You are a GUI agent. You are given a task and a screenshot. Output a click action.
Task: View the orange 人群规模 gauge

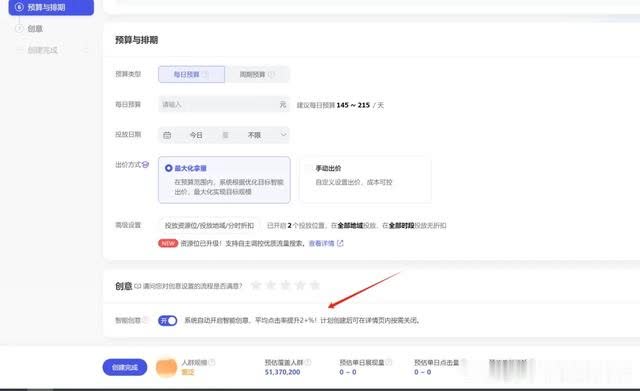(x=167, y=367)
